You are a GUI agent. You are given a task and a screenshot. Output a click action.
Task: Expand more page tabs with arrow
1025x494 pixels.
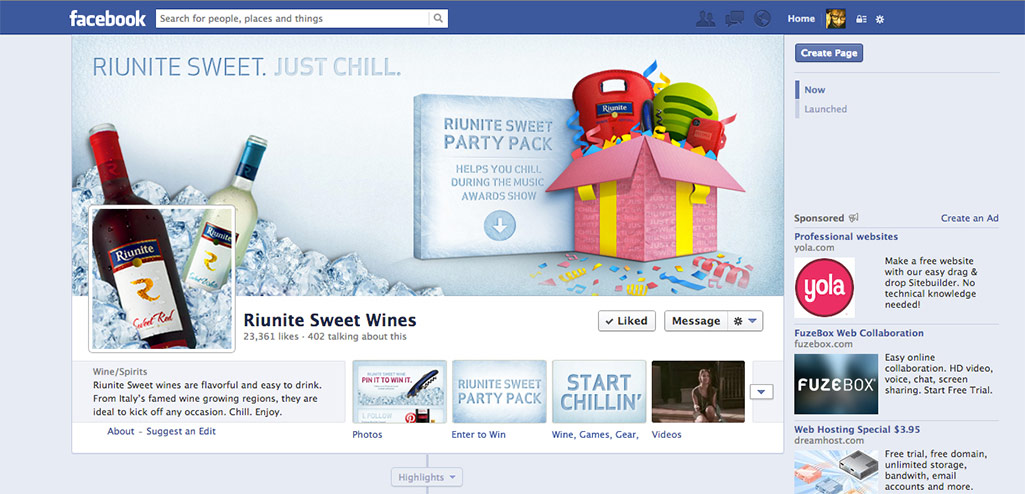pyautogui.click(x=762, y=392)
